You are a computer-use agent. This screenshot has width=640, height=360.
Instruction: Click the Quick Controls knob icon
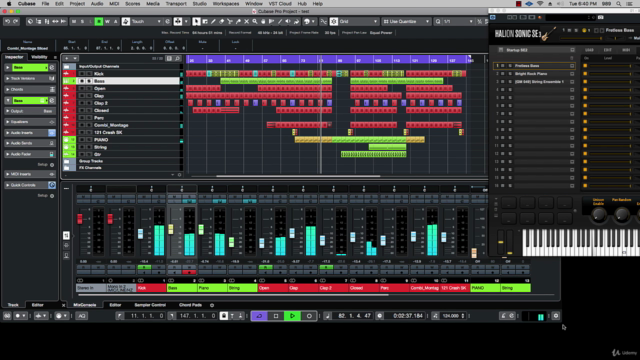pos(52,185)
